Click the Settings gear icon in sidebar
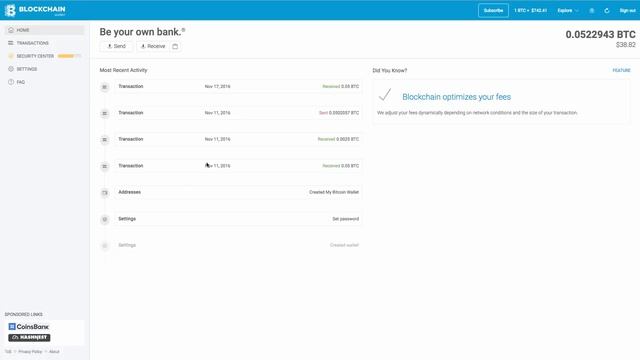 click(11, 69)
